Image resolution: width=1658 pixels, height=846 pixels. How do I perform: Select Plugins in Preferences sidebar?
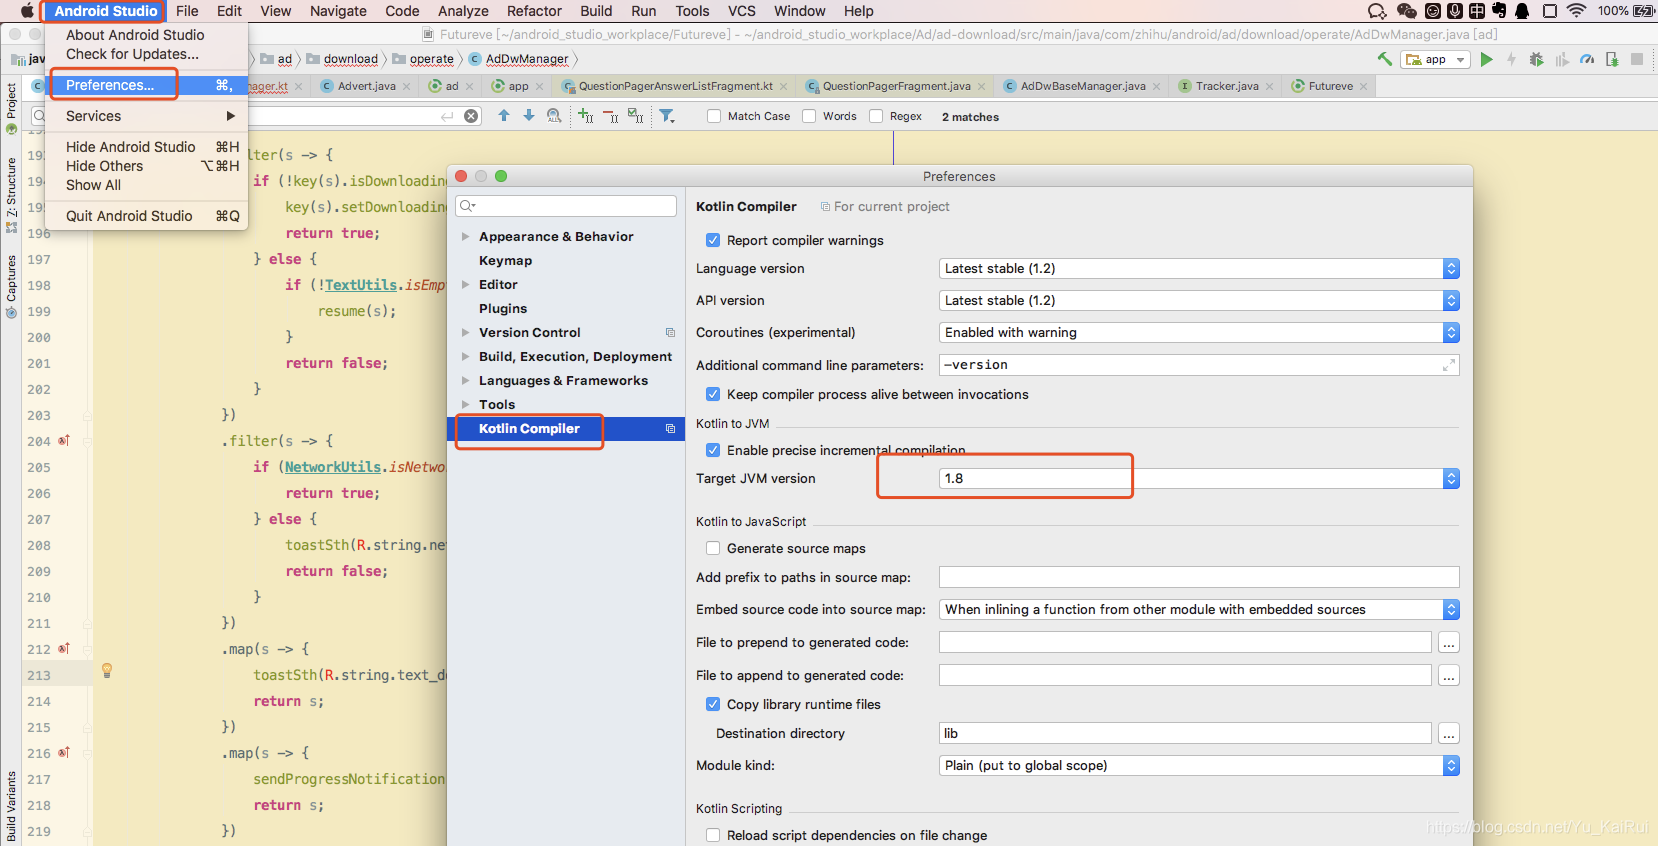point(503,309)
